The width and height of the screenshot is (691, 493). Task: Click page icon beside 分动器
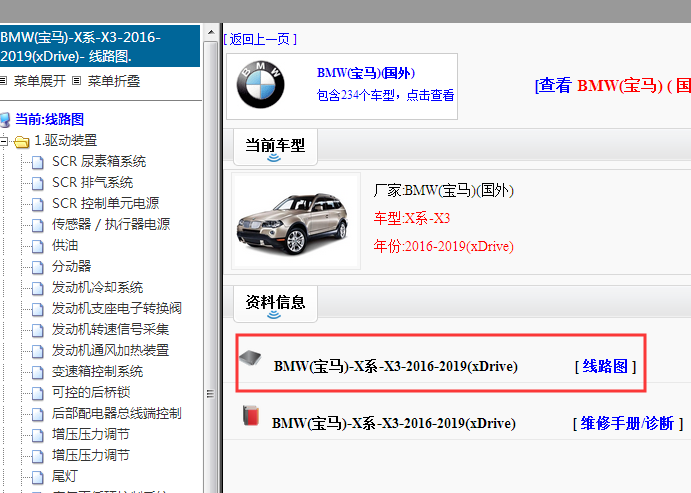point(38,267)
